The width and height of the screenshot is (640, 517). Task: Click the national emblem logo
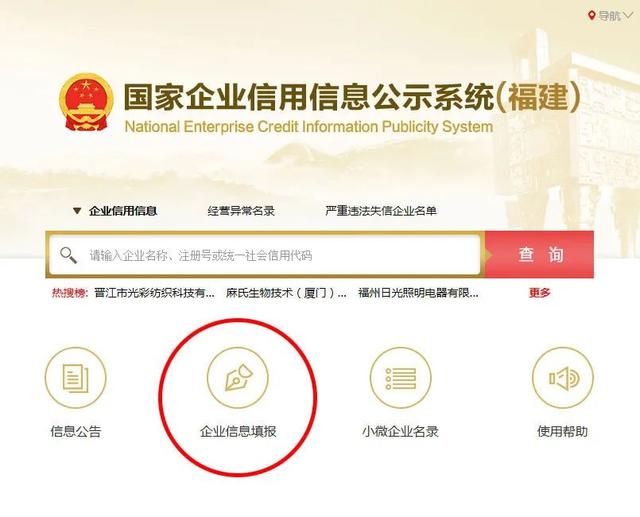[86, 102]
